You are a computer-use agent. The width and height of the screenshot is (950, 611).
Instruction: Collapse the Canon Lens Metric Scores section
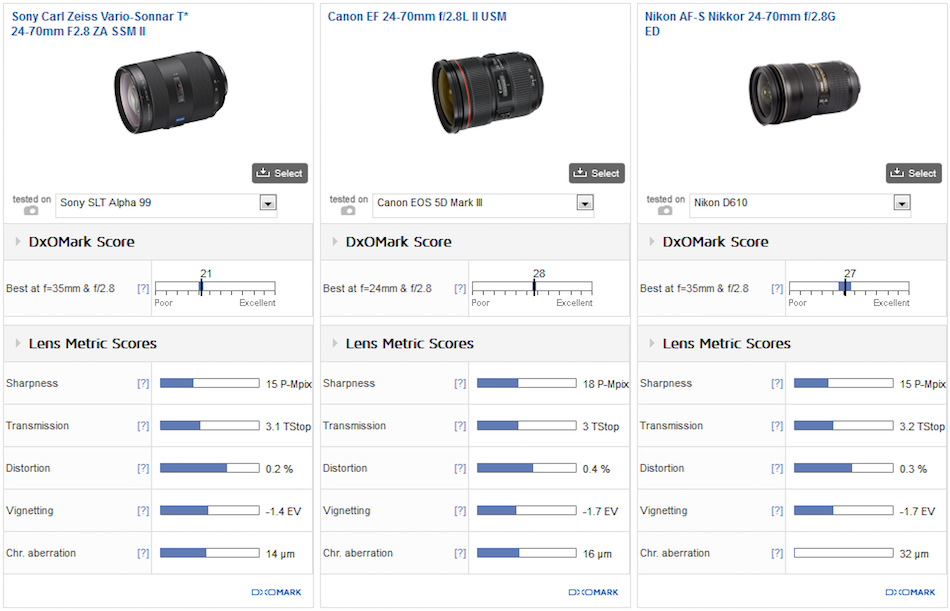334,344
